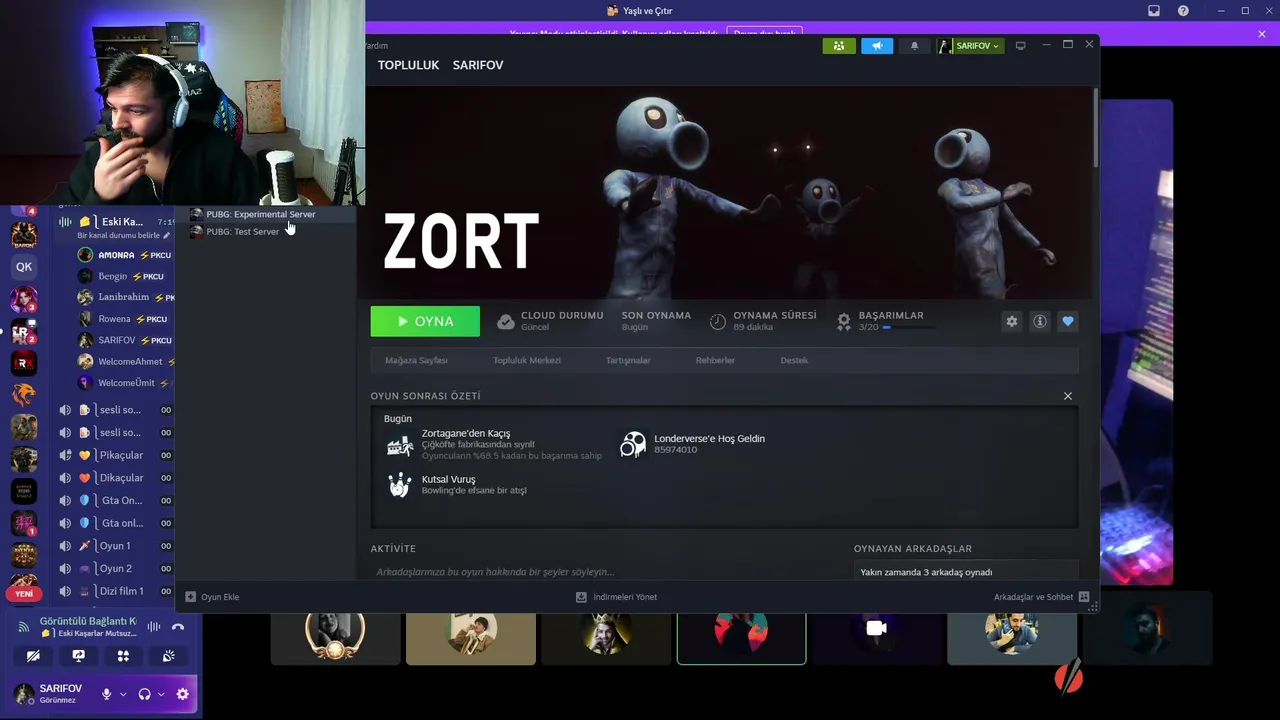The width and height of the screenshot is (1280, 720).
Task: Toggle noise suppression waveform icon
Action: (154, 627)
